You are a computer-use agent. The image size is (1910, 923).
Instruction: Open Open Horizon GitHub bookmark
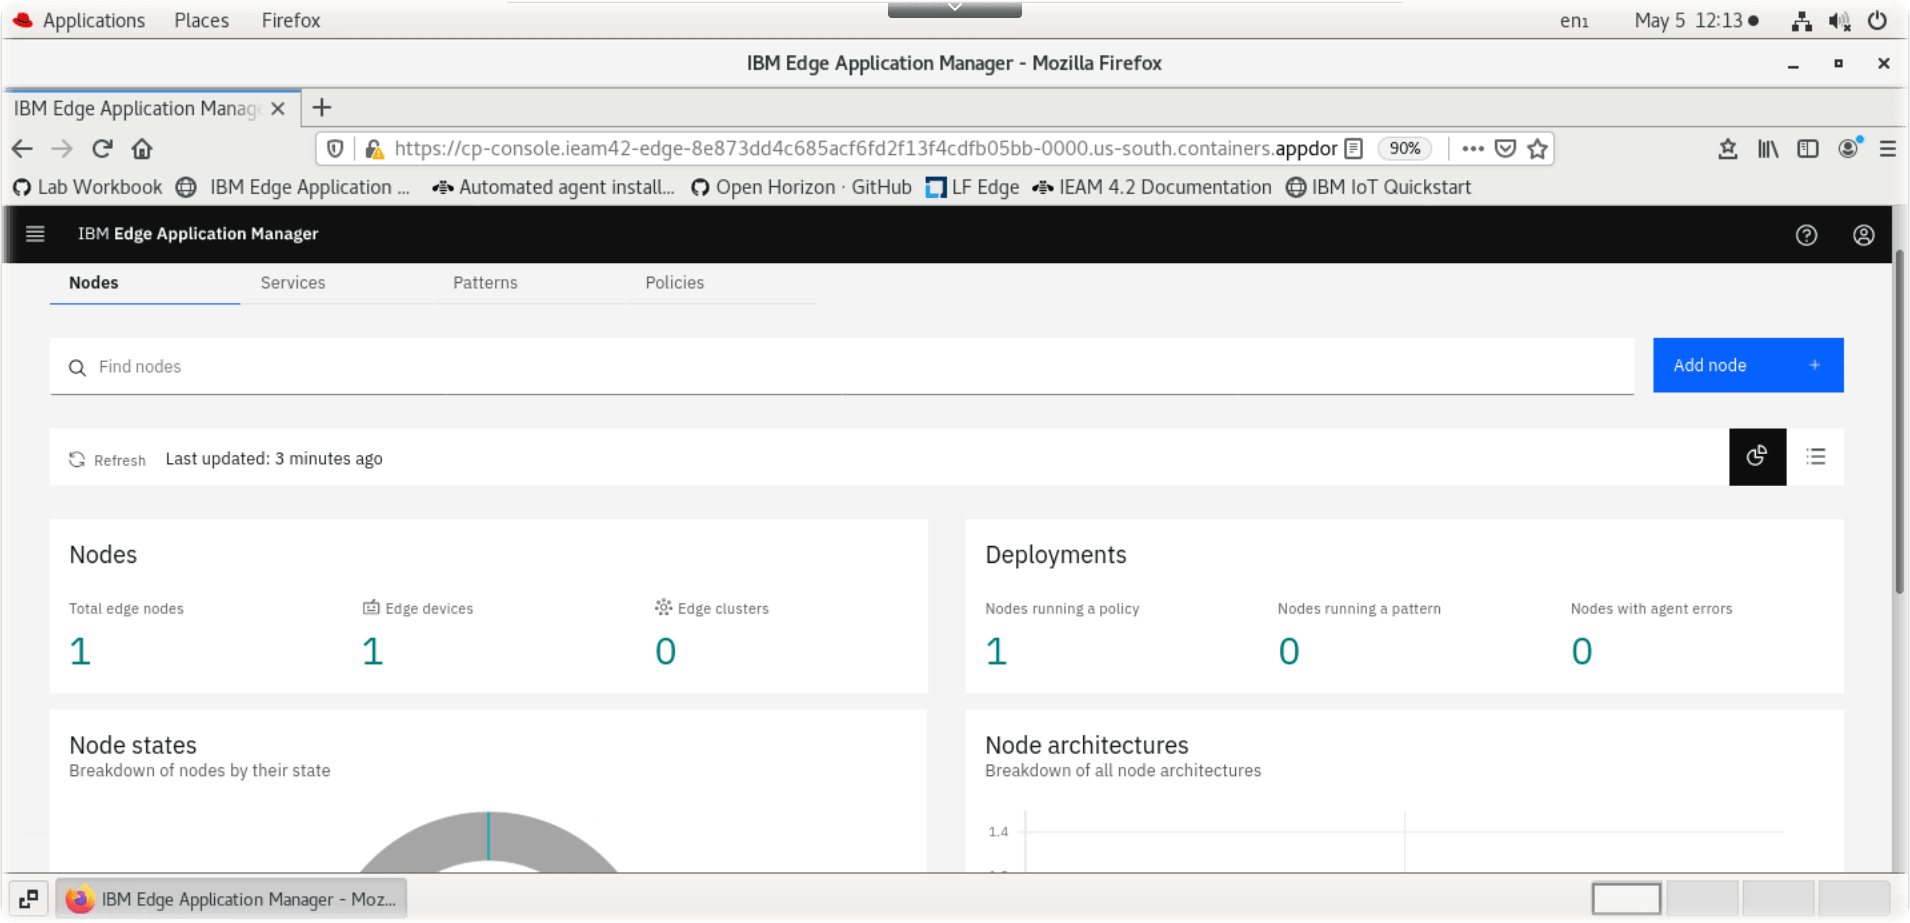tap(801, 187)
